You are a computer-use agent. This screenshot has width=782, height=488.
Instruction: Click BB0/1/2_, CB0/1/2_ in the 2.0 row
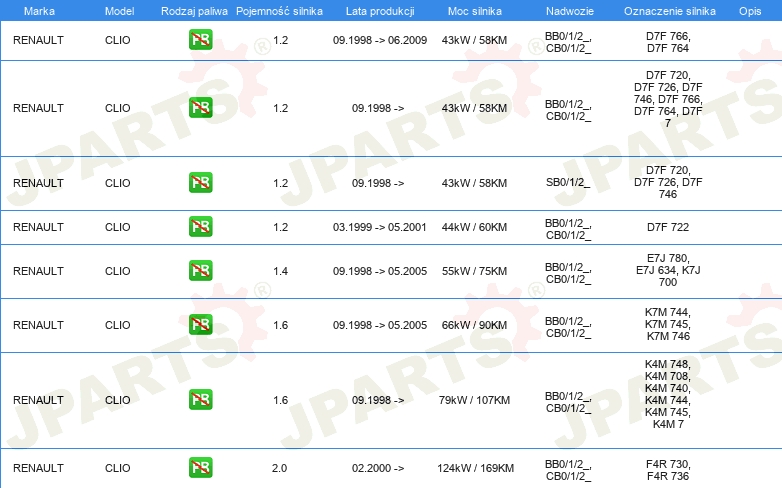(568, 470)
